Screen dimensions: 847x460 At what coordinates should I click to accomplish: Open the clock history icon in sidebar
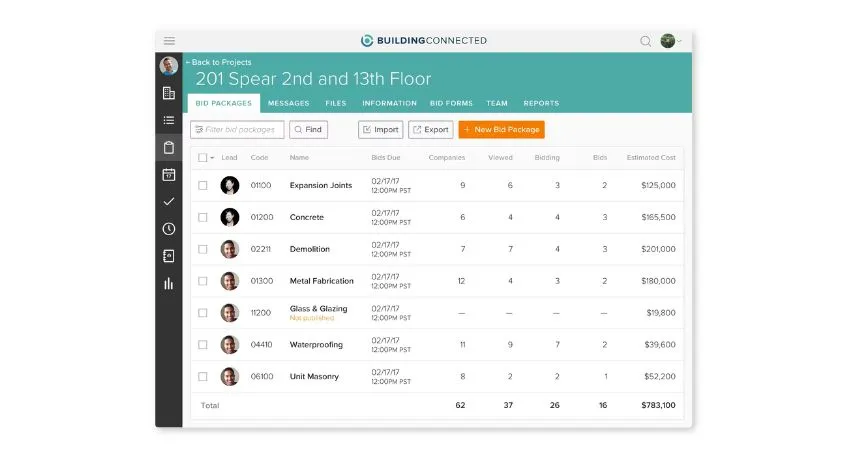(x=169, y=229)
